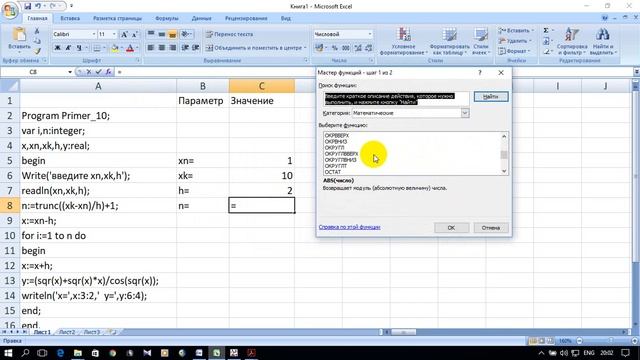
Task: Open the font name Calibri dropdown
Action: tap(94, 34)
